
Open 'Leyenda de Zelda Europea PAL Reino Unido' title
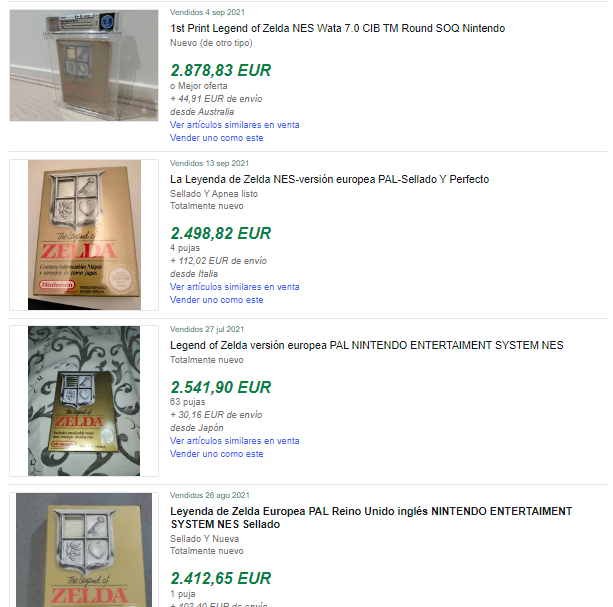pyautogui.click(x=371, y=518)
